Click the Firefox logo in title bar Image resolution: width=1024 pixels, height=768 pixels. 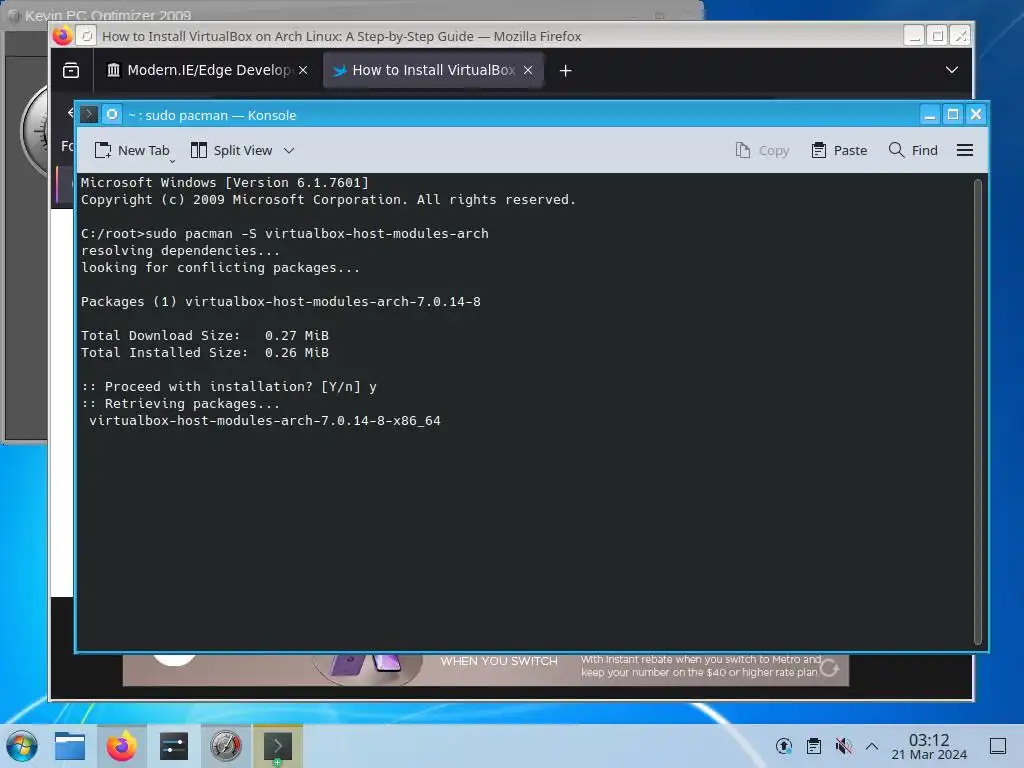point(63,35)
